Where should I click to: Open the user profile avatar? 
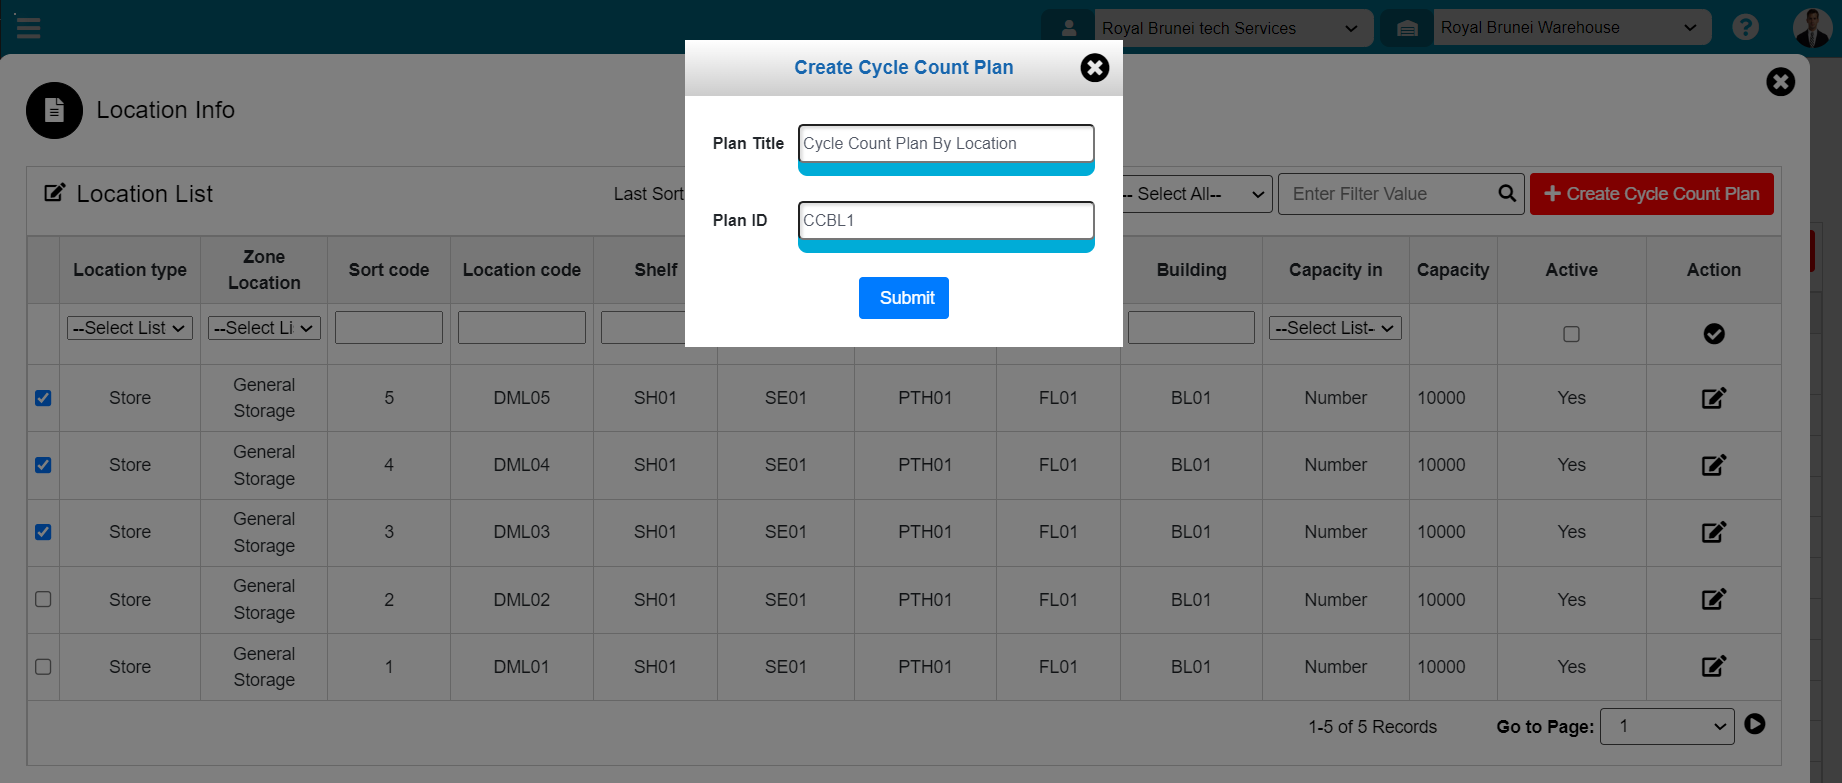1812,28
